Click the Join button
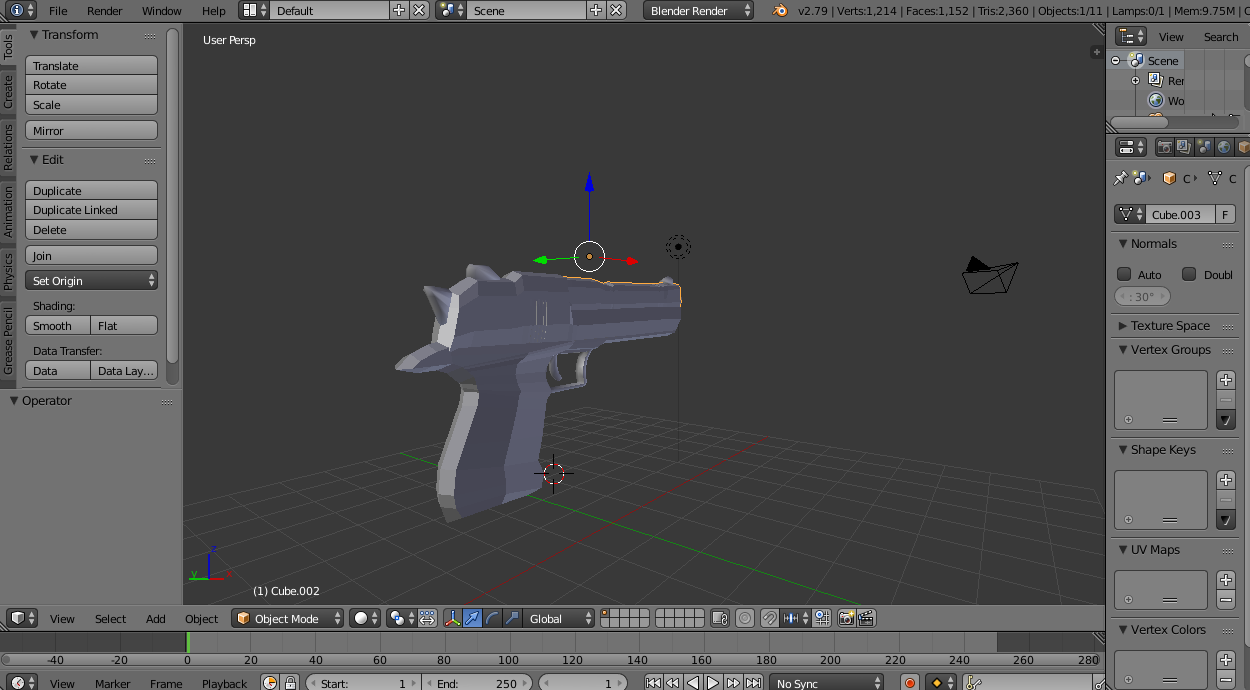Image resolution: width=1250 pixels, height=690 pixels. pos(91,255)
